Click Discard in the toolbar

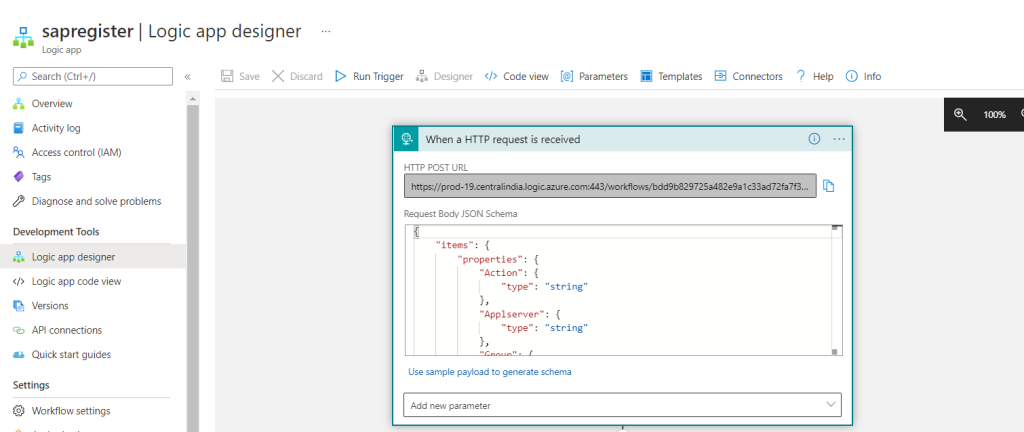click(x=297, y=76)
